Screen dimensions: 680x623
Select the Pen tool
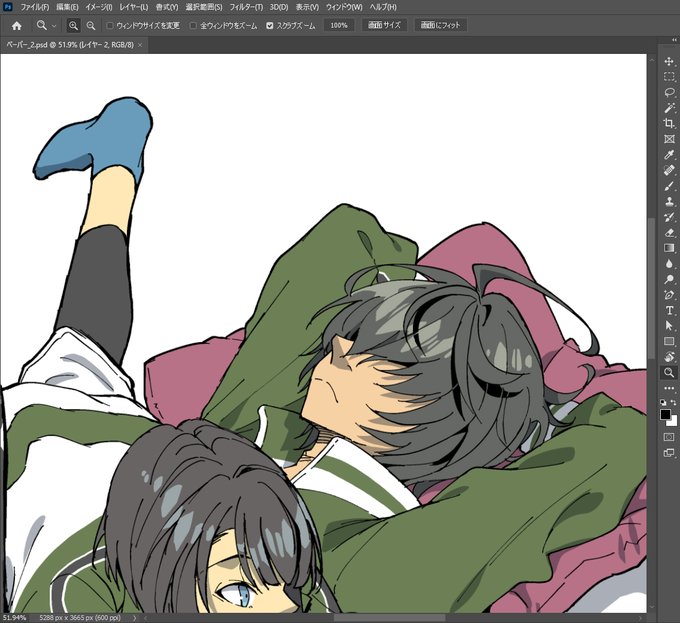[669, 295]
